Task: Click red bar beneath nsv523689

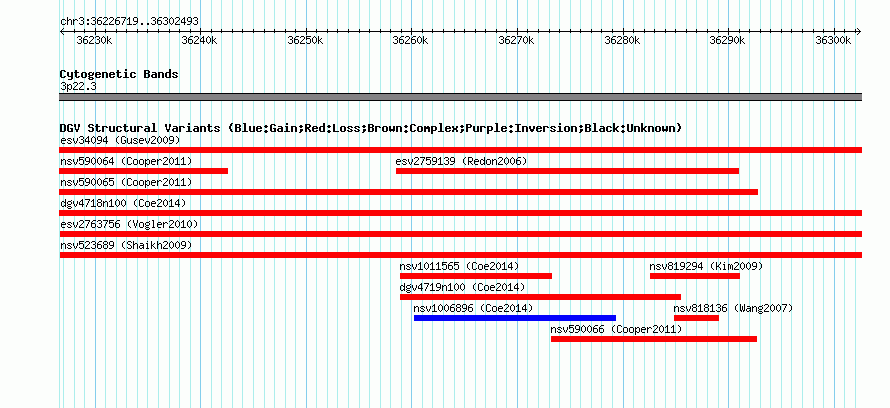Action: pos(461,255)
